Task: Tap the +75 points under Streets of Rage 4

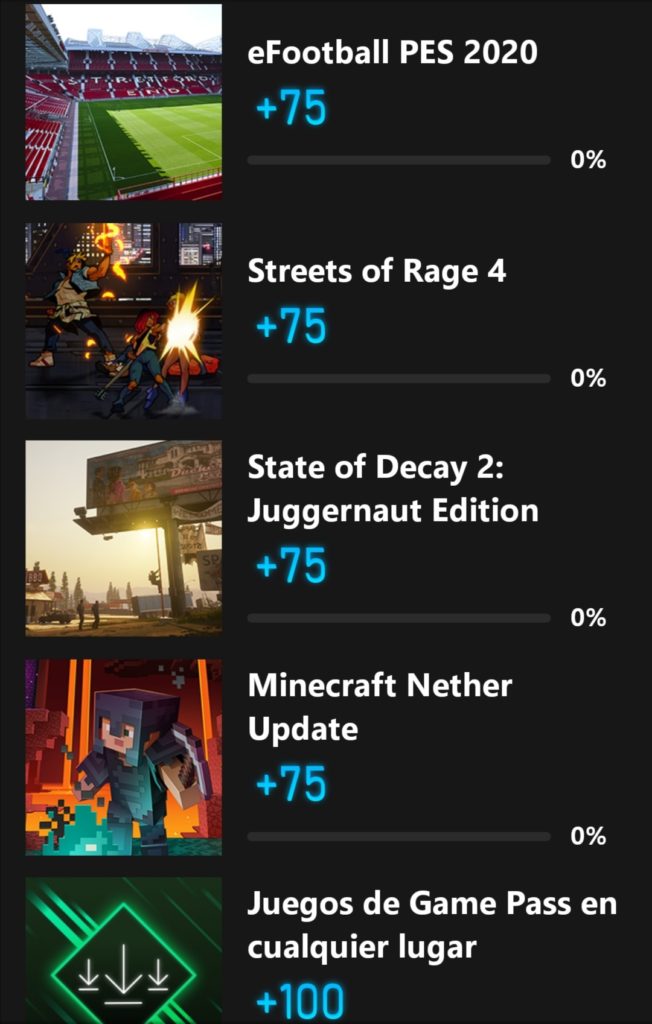Action: tap(291, 327)
